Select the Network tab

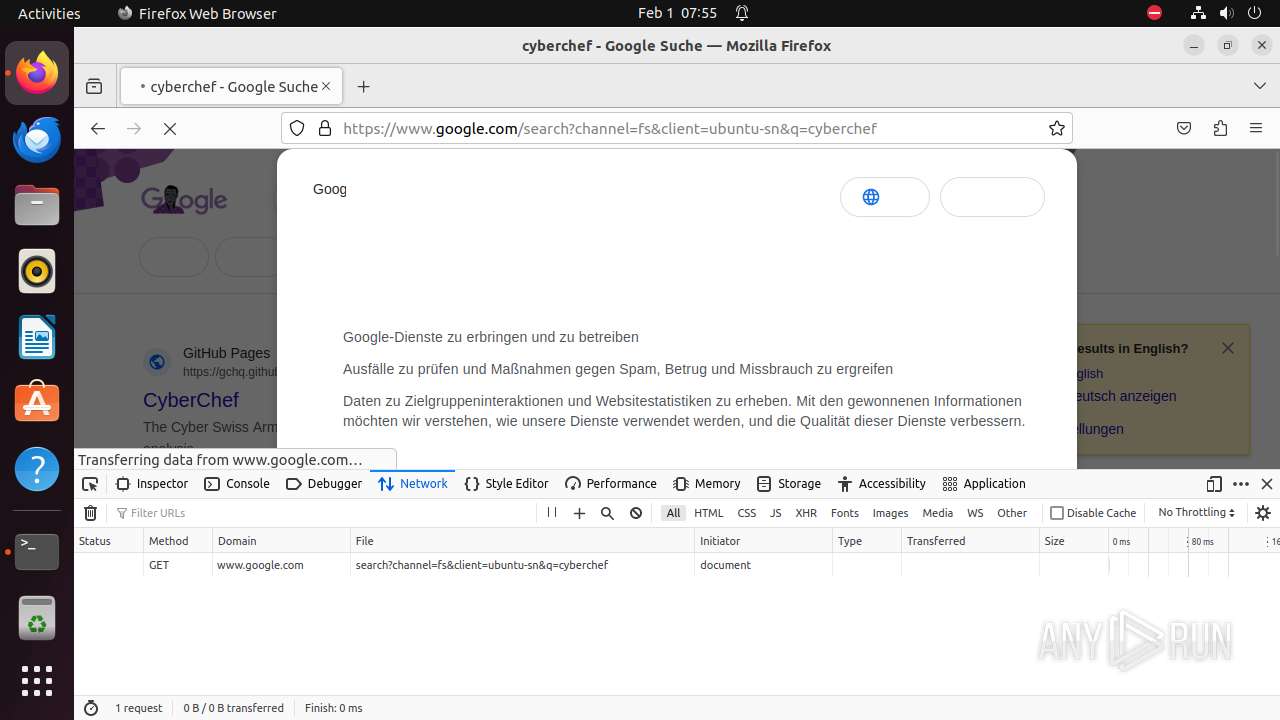pos(413,484)
